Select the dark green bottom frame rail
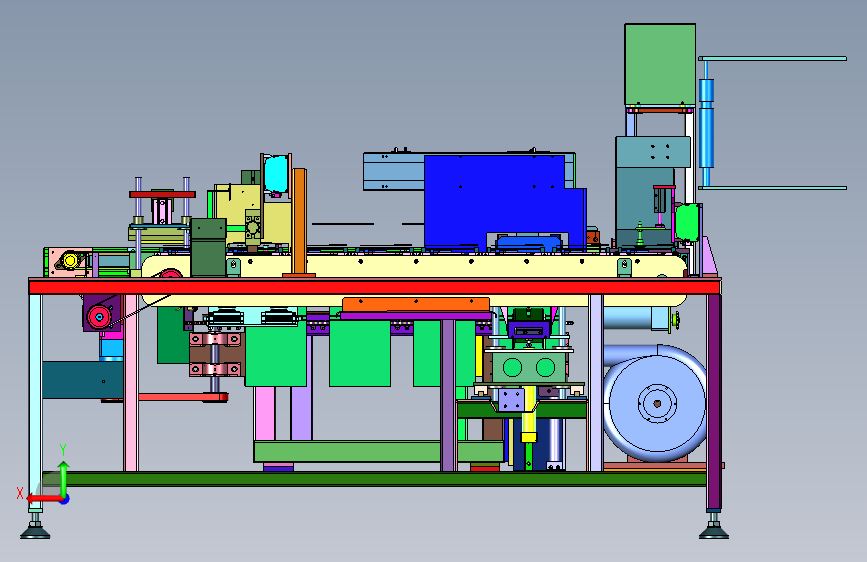This screenshot has height=562, width=867. 374,479
